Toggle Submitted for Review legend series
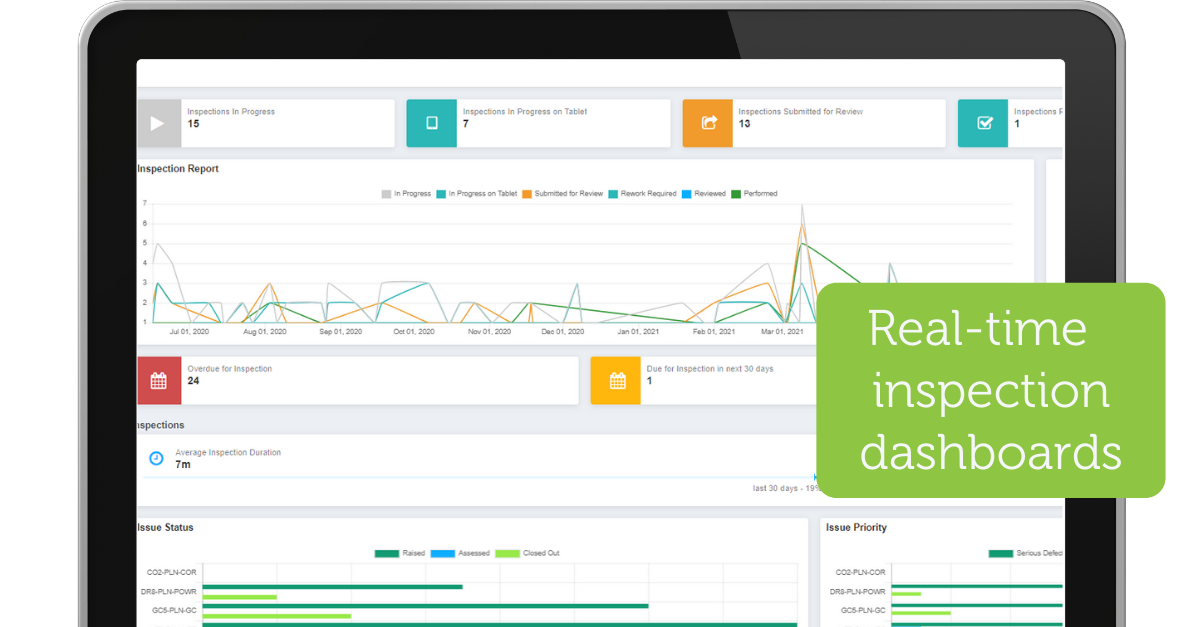This screenshot has width=1200, height=627. coord(563,194)
